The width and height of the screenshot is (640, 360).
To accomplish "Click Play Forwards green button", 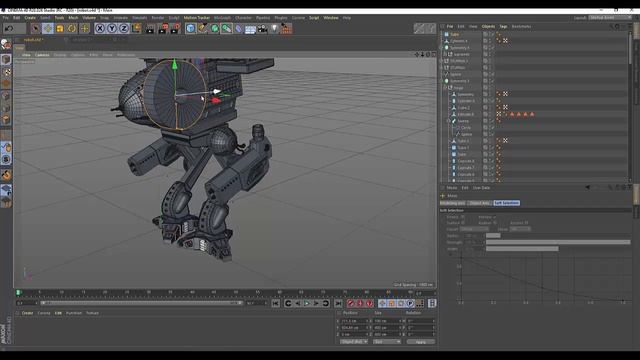I will (307, 303).
